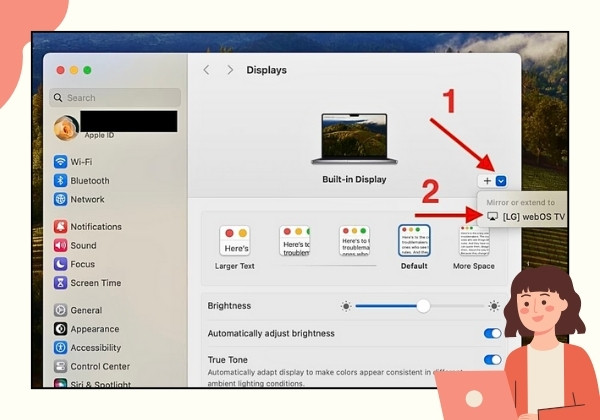Click the Apple ID profile avatar
This screenshot has width=600, height=420.
click(x=66, y=128)
